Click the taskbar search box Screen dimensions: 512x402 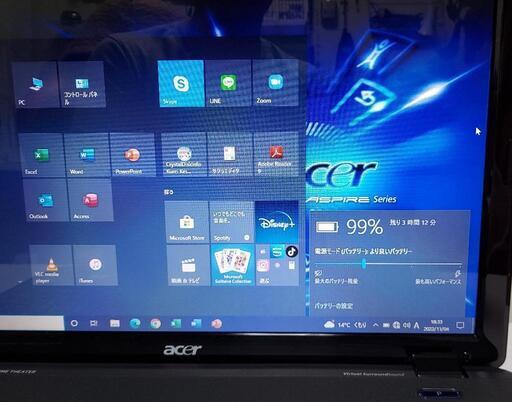pyautogui.click(x=32, y=323)
